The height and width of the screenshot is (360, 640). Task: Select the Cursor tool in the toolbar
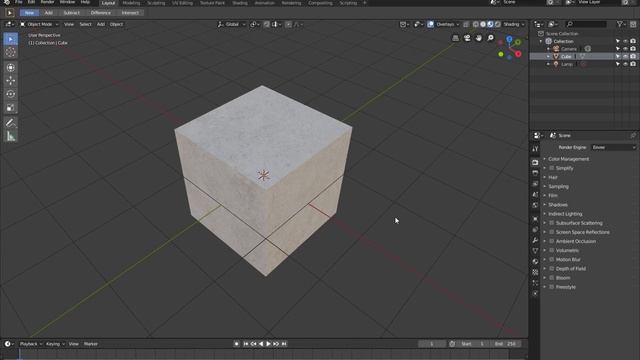click(11, 53)
